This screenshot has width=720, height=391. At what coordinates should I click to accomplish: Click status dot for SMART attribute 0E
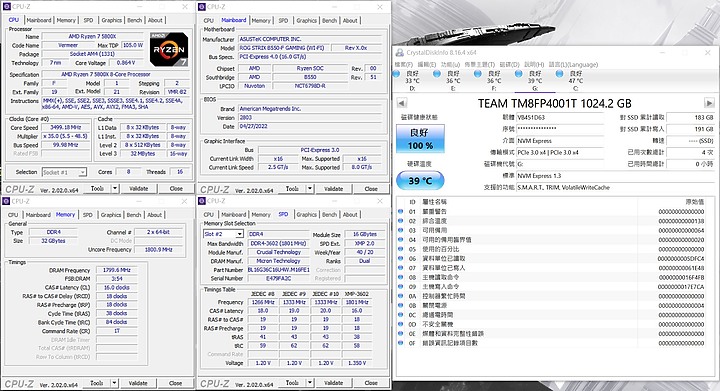click(400, 334)
